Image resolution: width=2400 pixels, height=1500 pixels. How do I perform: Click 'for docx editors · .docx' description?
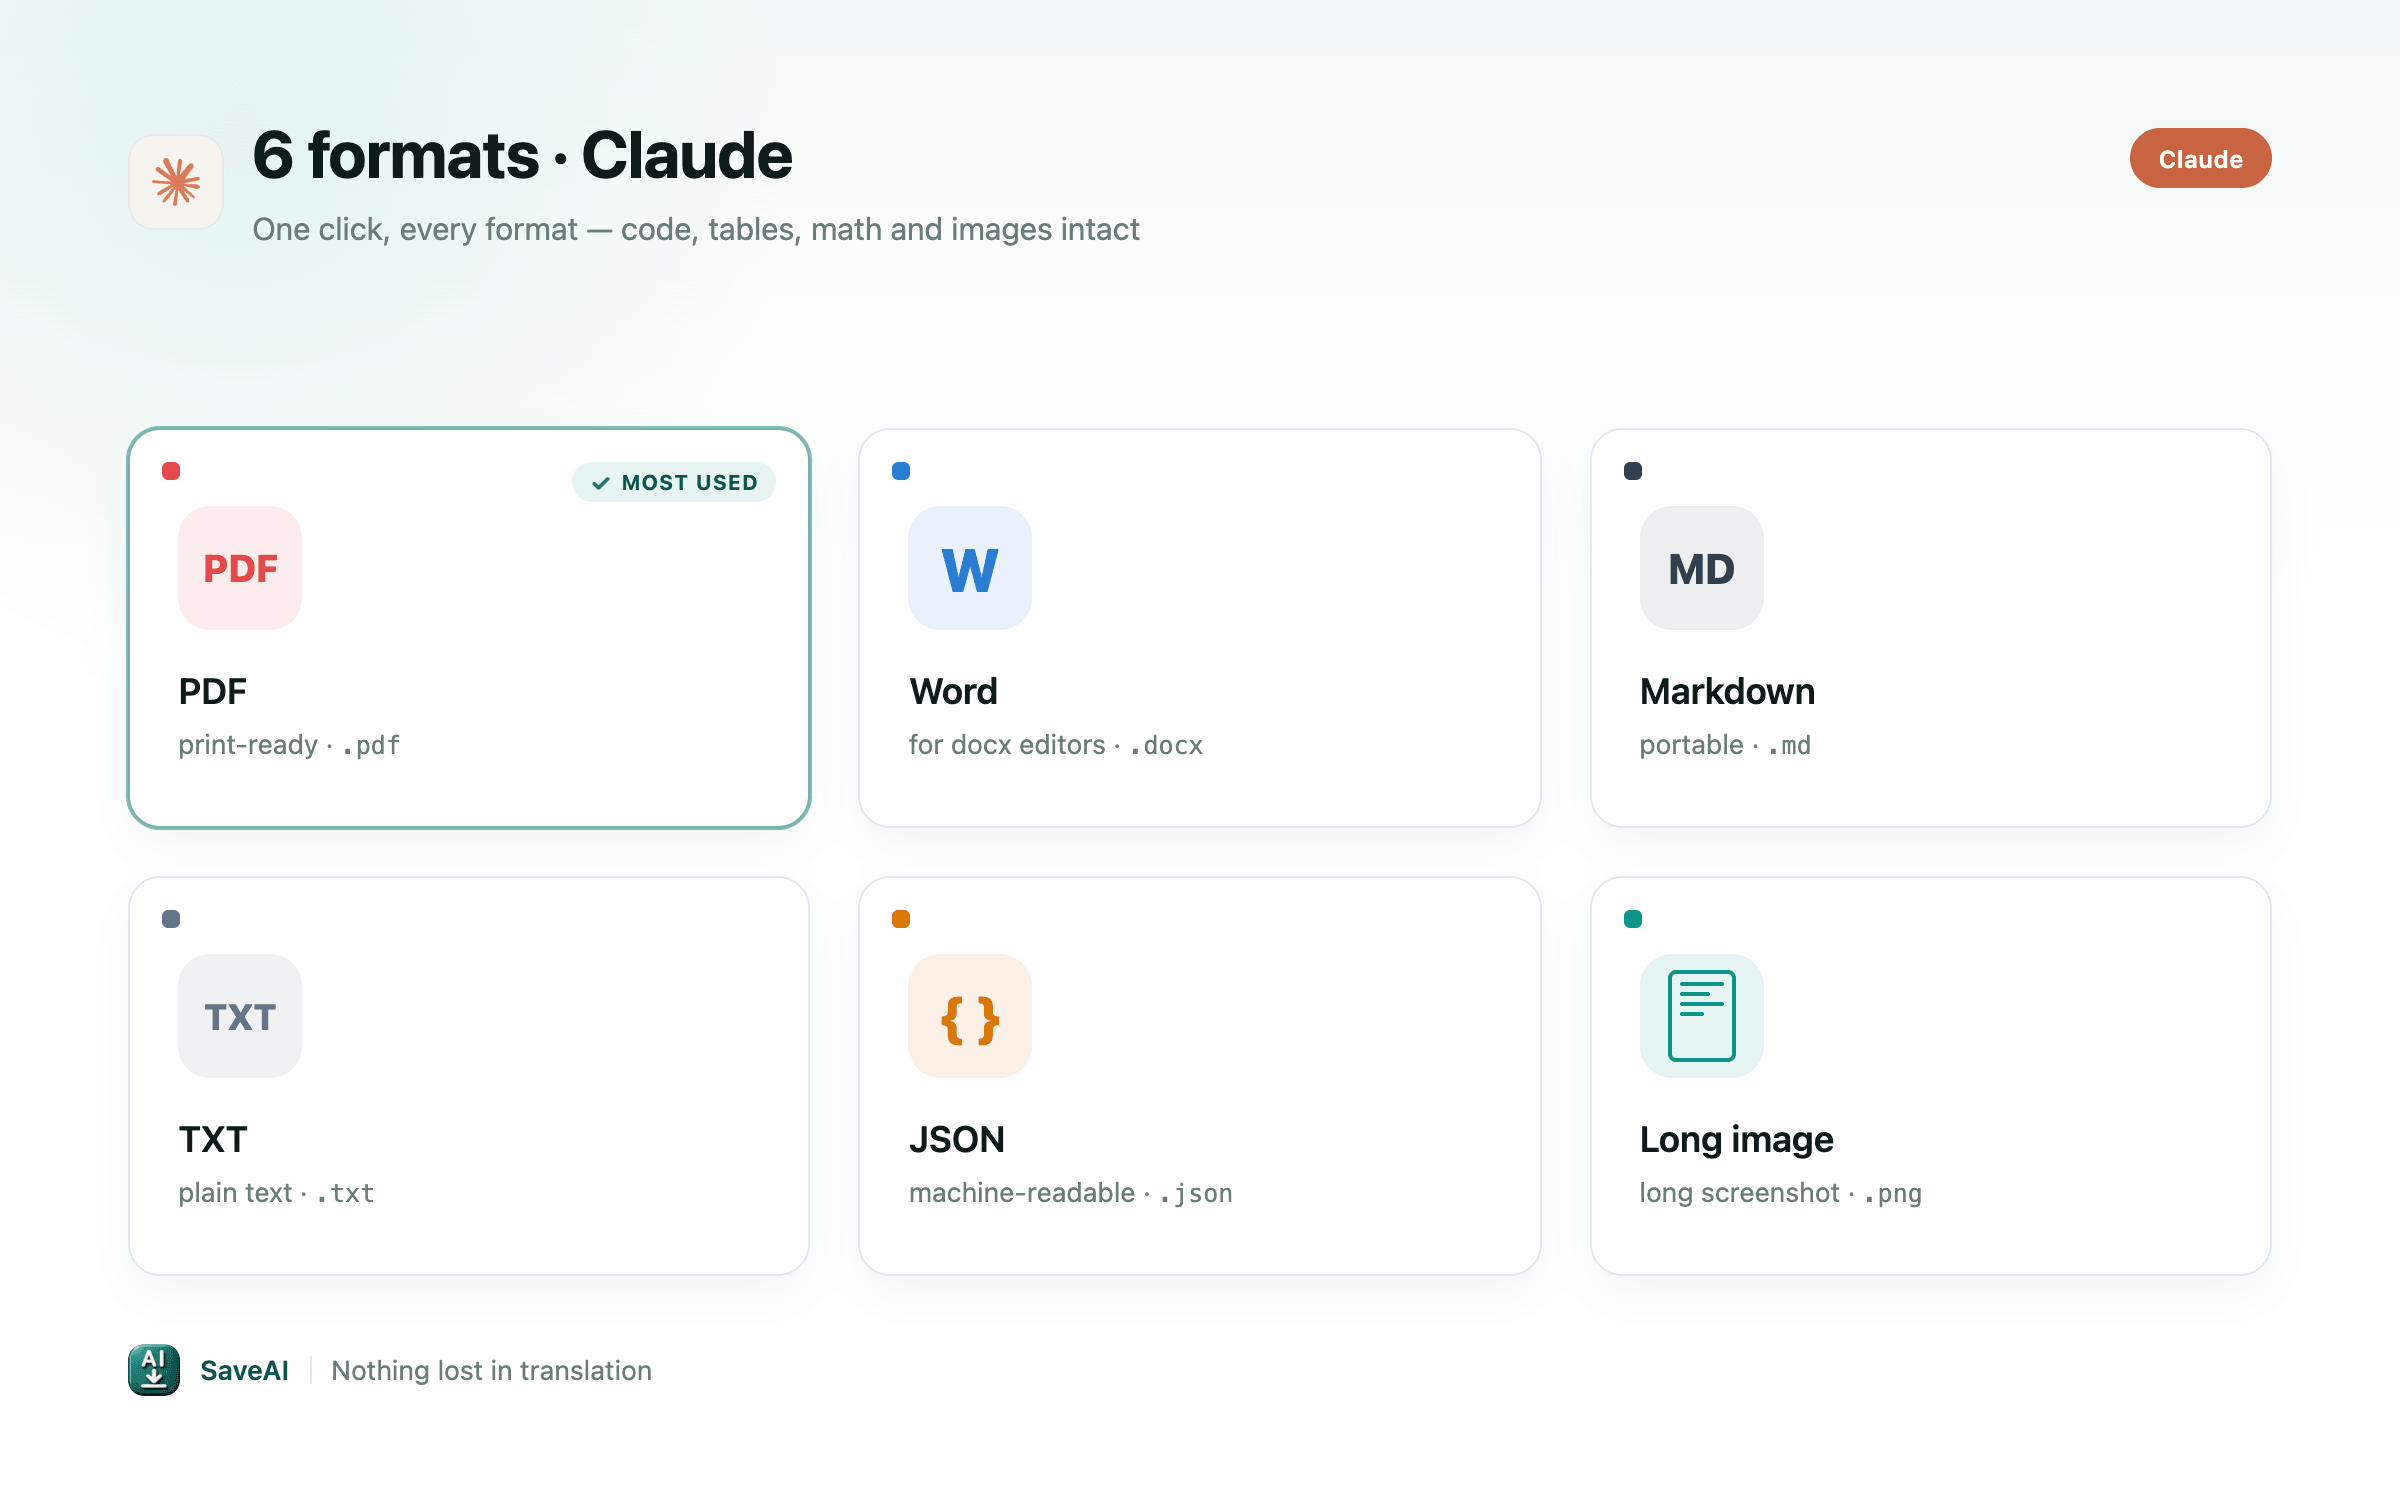tap(1056, 745)
